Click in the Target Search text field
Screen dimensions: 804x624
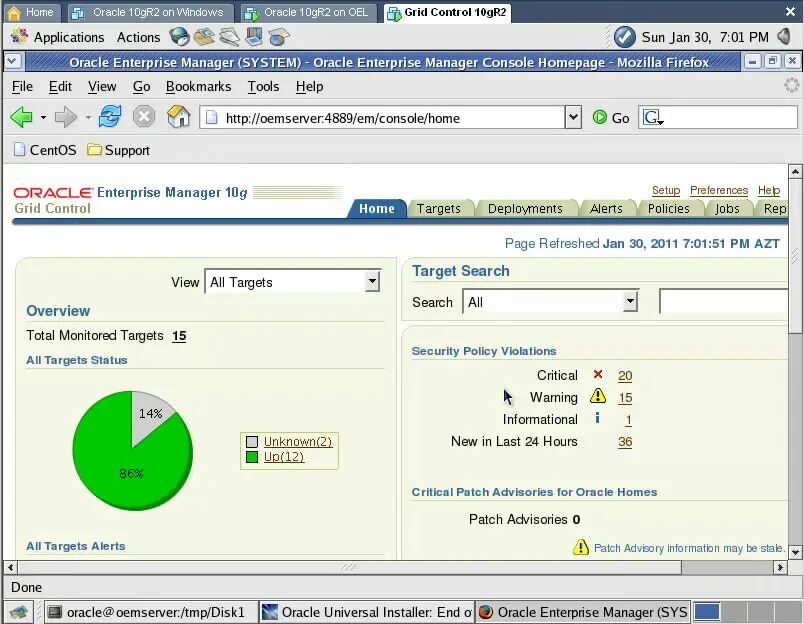tap(723, 301)
